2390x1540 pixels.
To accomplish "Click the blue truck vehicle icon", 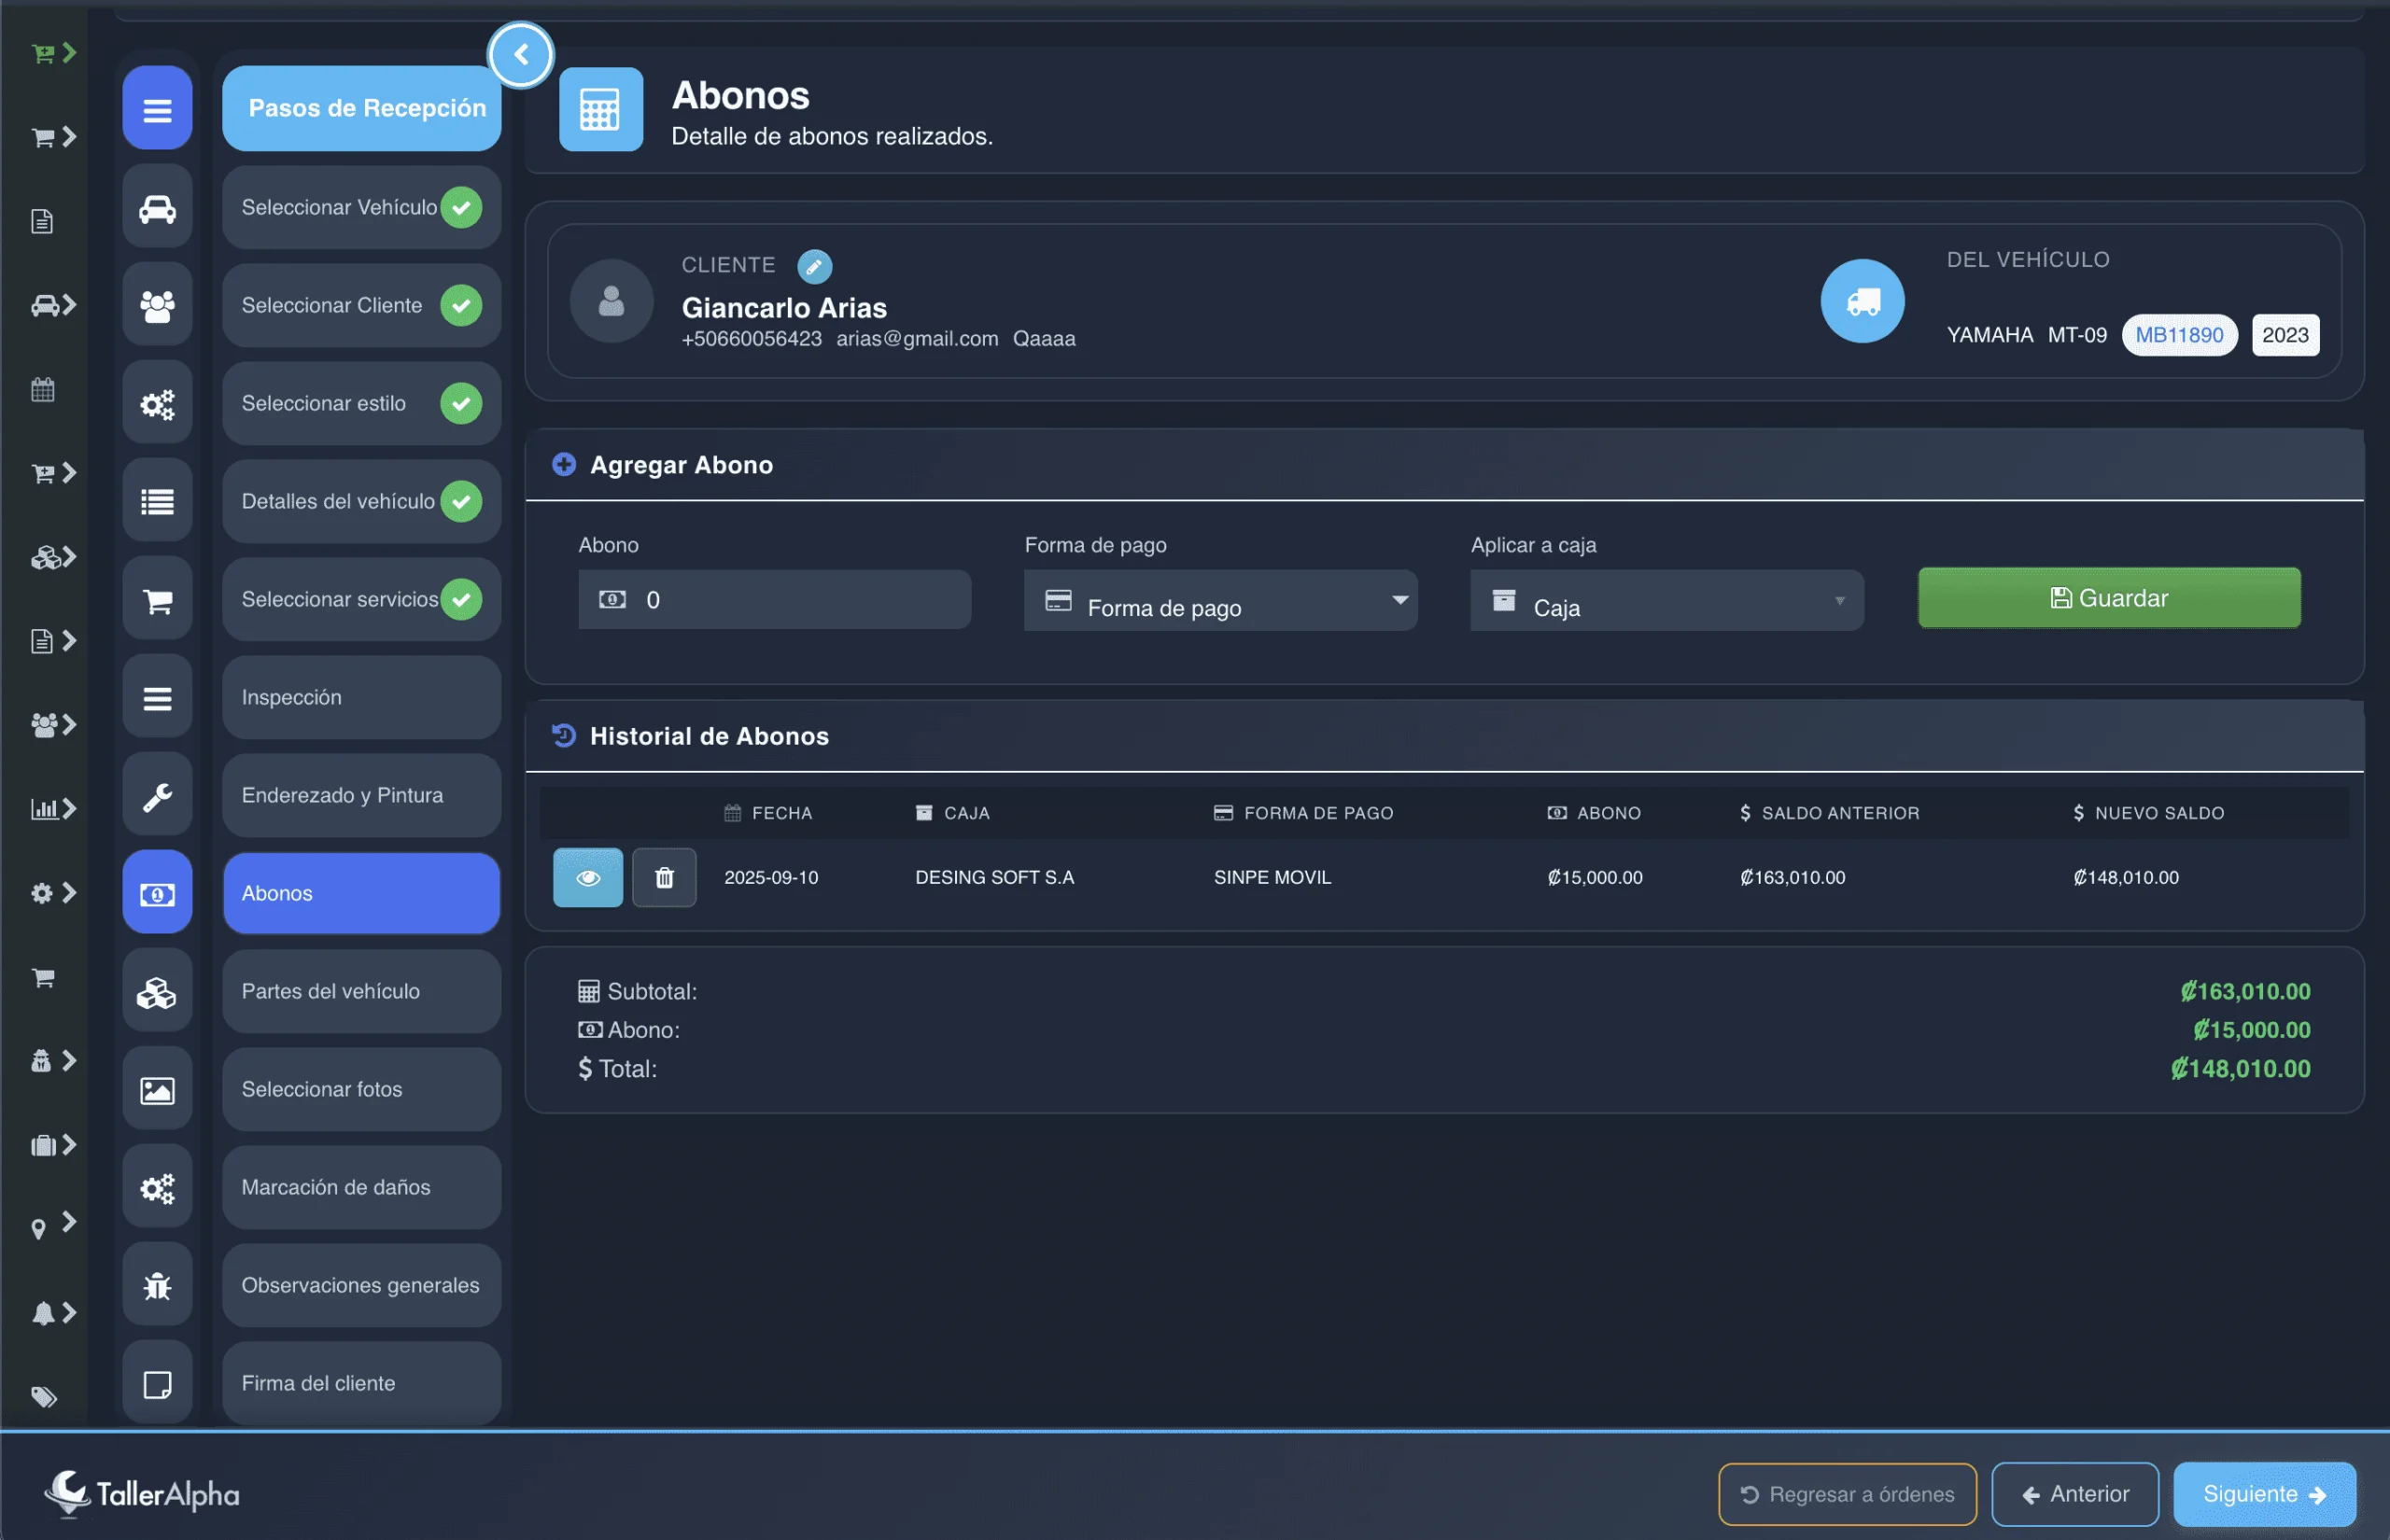I will click(x=1862, y=301).
